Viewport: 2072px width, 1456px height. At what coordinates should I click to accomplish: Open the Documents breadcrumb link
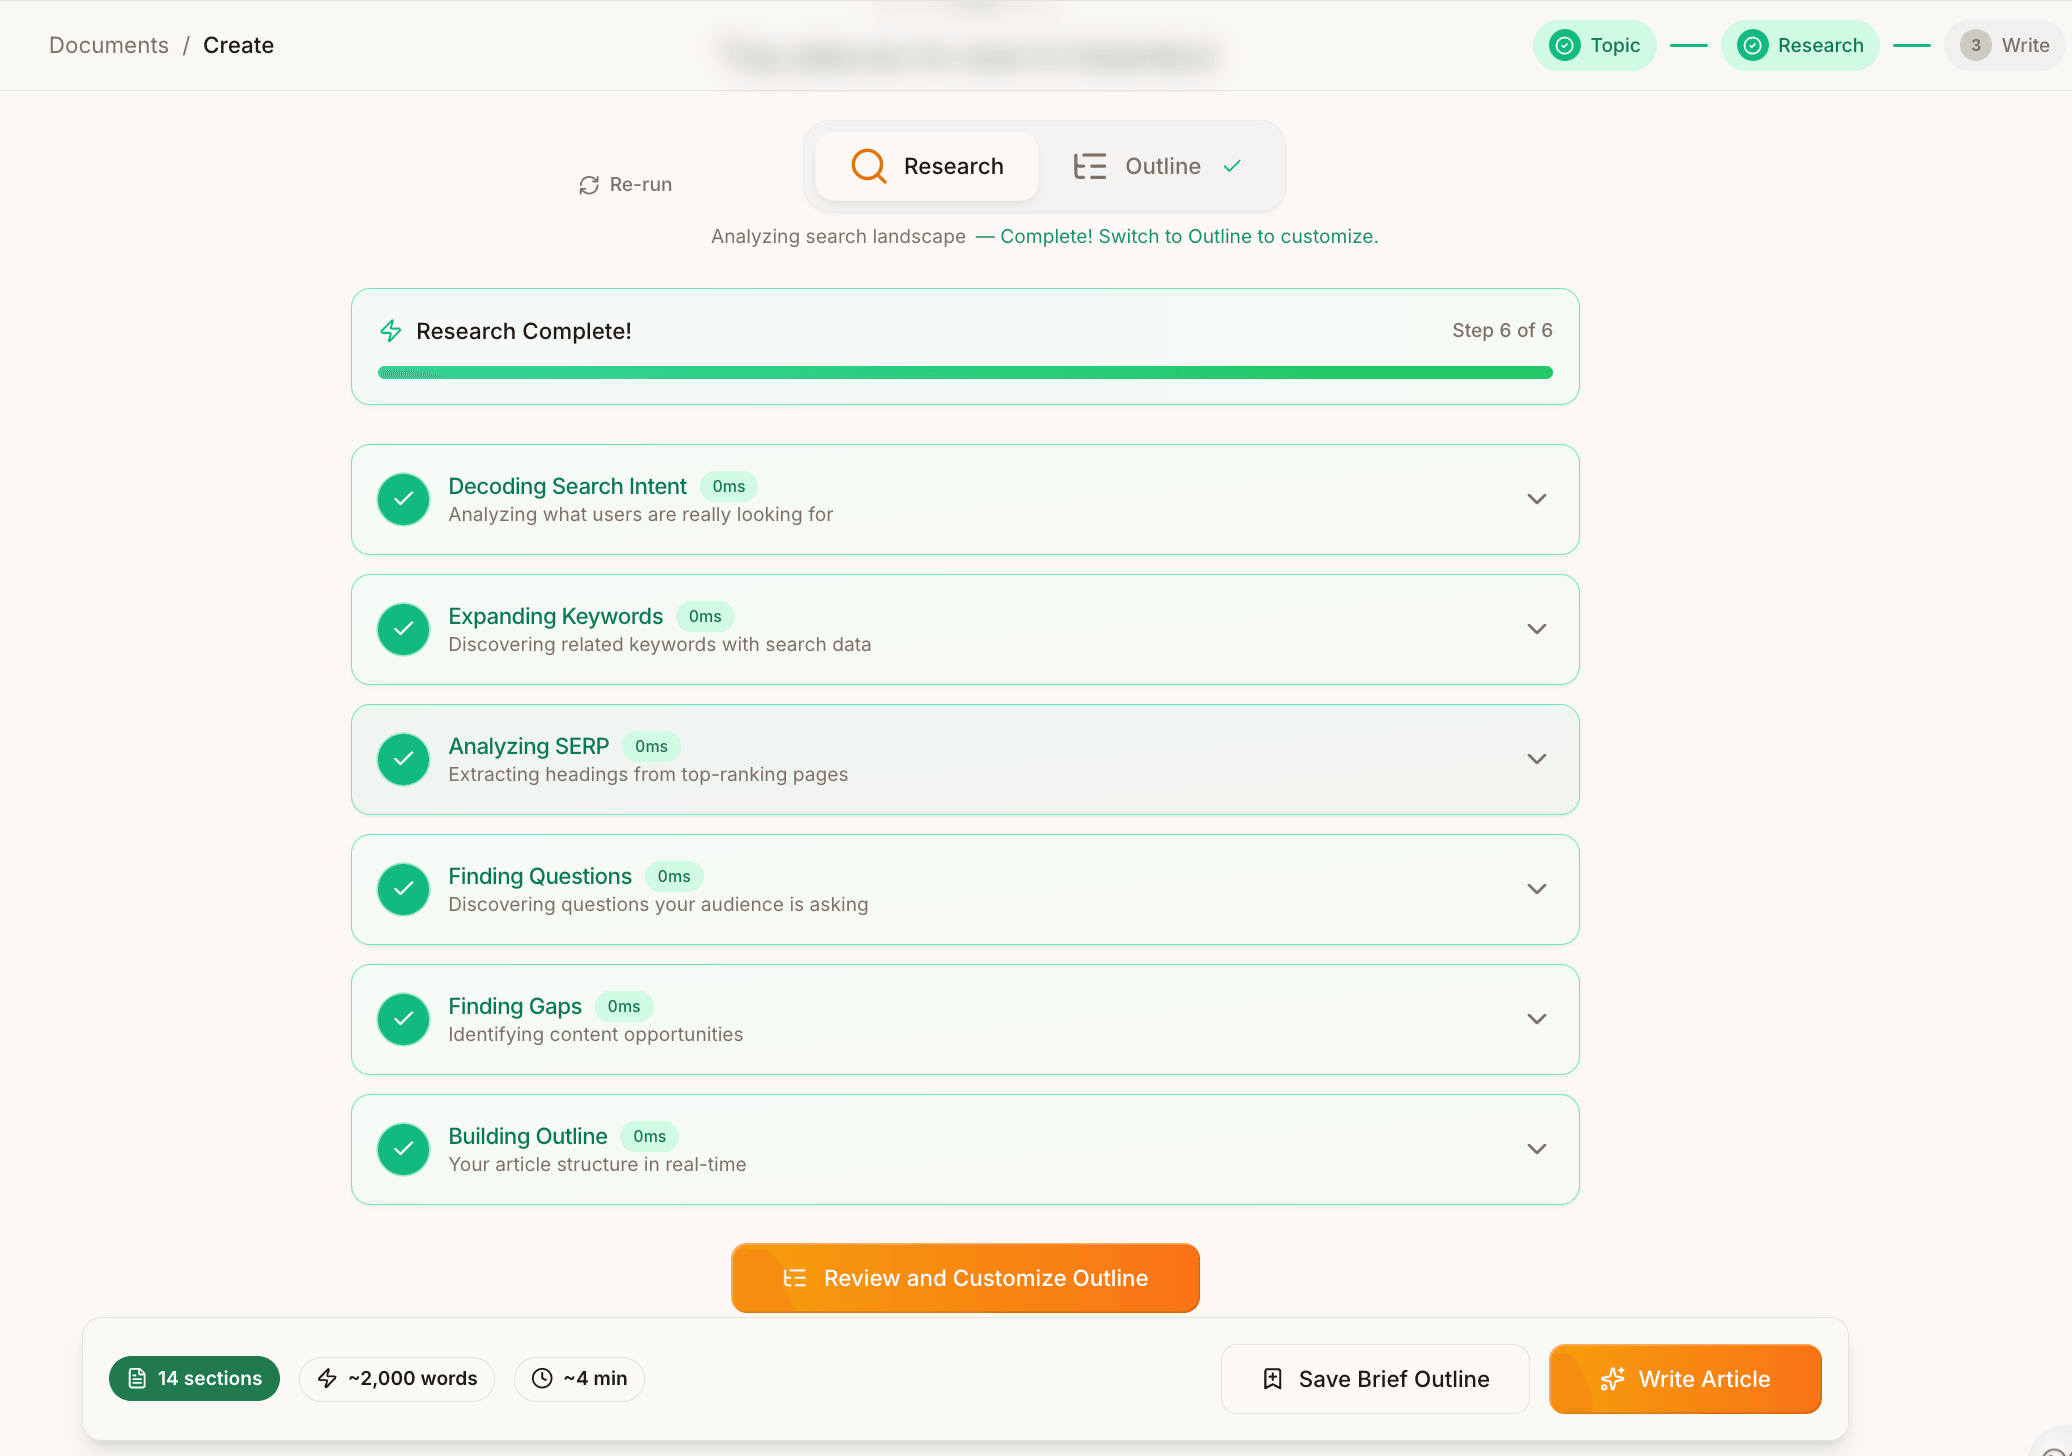pos(108,45)
